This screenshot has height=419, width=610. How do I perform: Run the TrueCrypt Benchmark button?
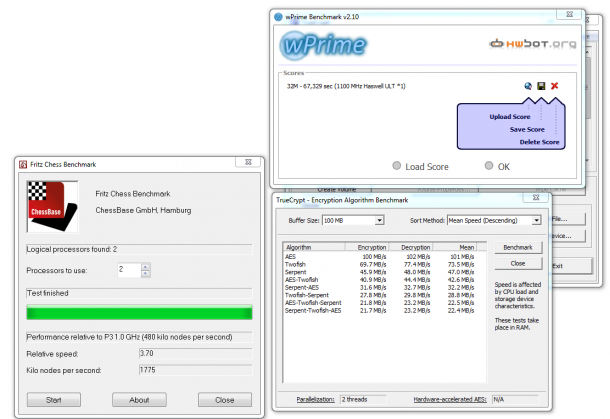tap(518, 247)
